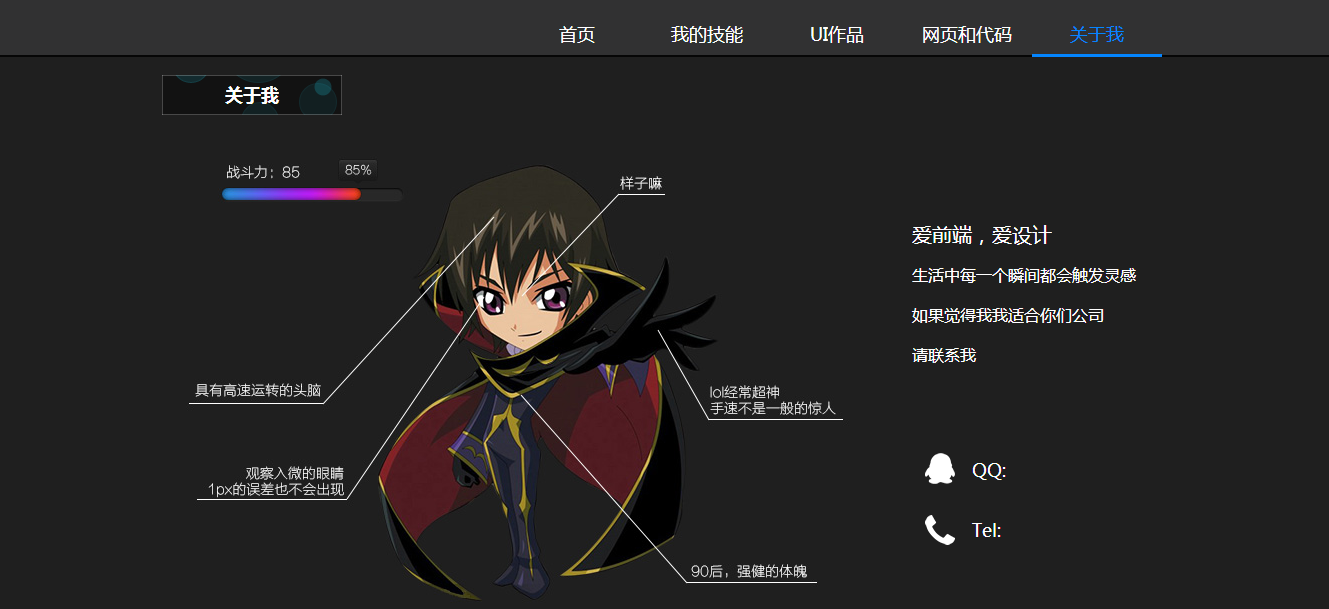The image size is (1329, 609).
Task: Click the 请联系我 text line
Action: tap(944, 355)
